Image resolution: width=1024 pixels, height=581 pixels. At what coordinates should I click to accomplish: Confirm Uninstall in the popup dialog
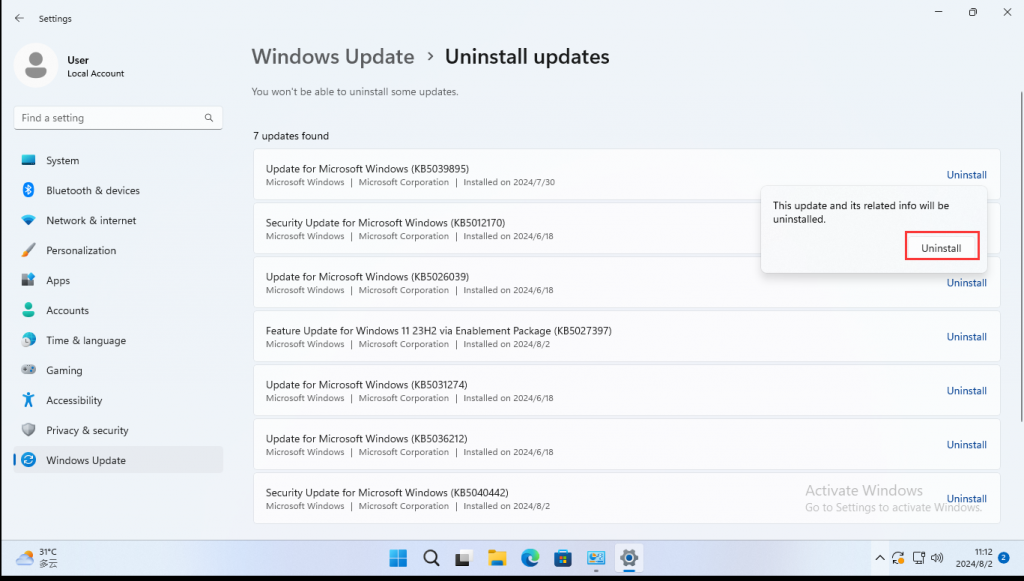click(x=941, y=248)
